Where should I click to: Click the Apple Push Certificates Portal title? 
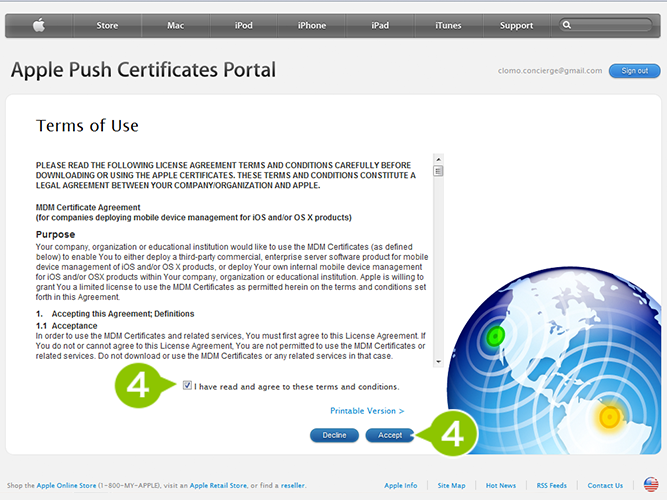143,70
